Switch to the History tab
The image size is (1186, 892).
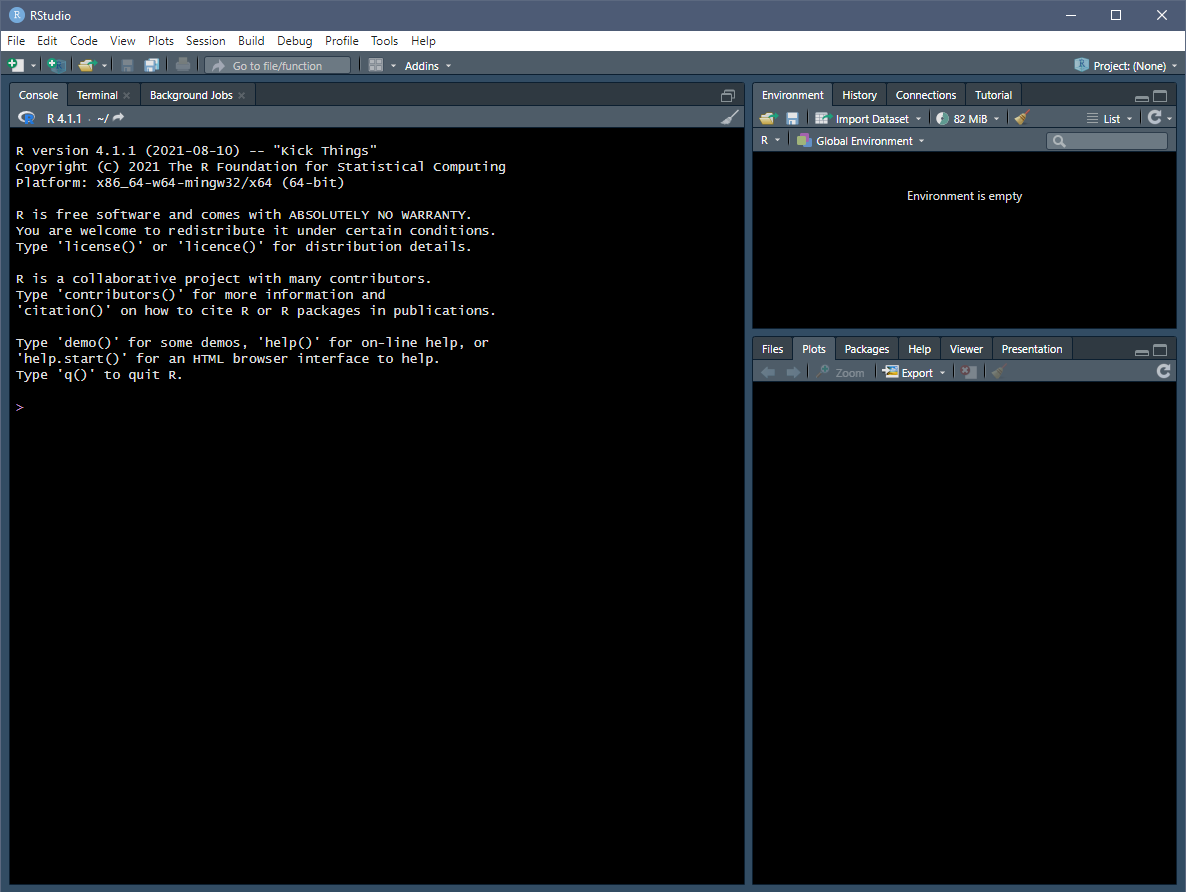pyautogui.click(x=858, y=94)
